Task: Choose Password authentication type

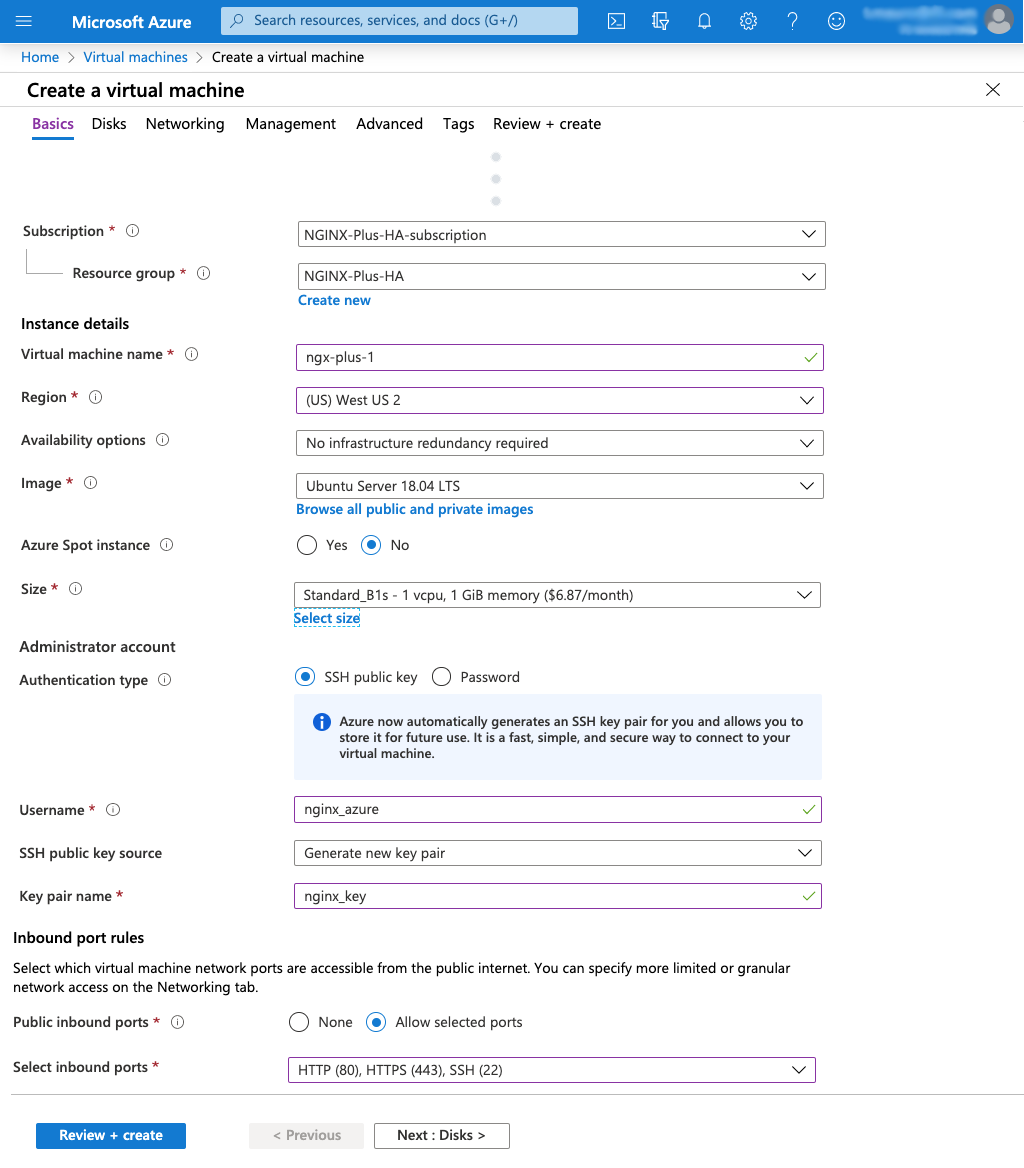Action: 441,676
